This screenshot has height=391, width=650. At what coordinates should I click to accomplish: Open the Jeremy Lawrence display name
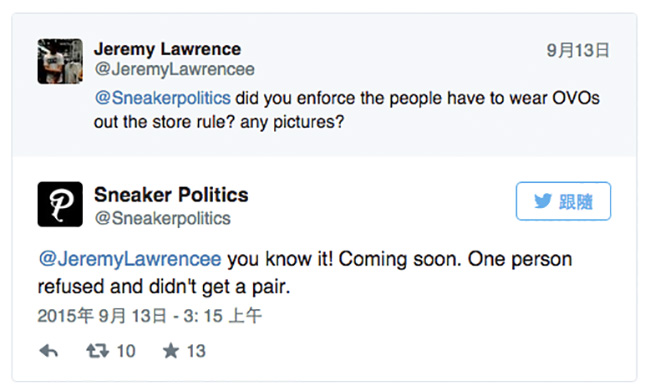click(x=167, y=49)
